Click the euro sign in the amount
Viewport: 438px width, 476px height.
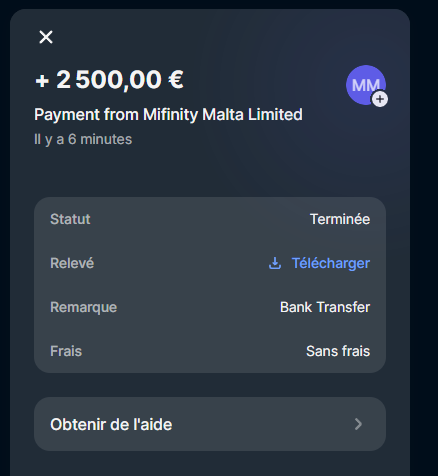[x=176, y=80]
